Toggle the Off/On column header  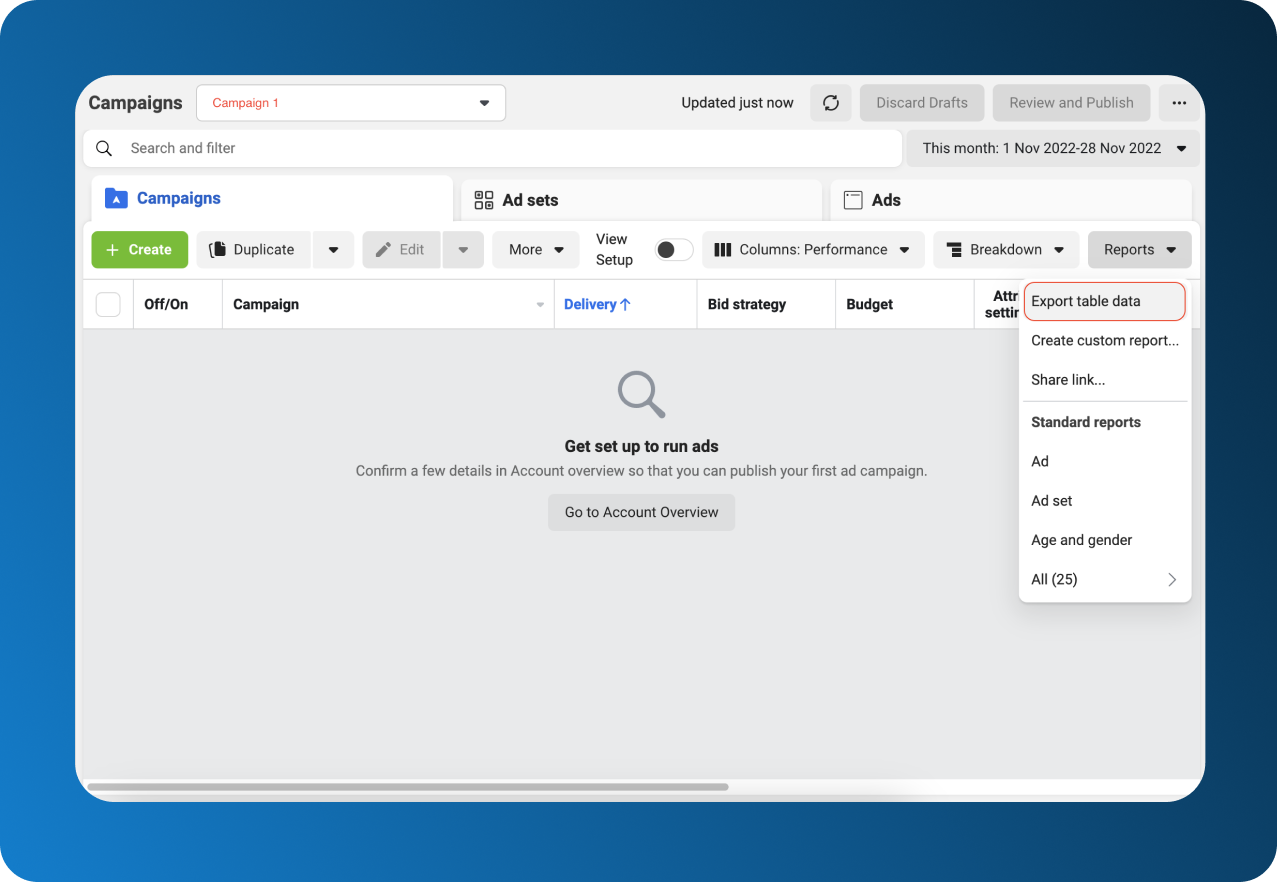pyautogui.click(x=165, y=304)
